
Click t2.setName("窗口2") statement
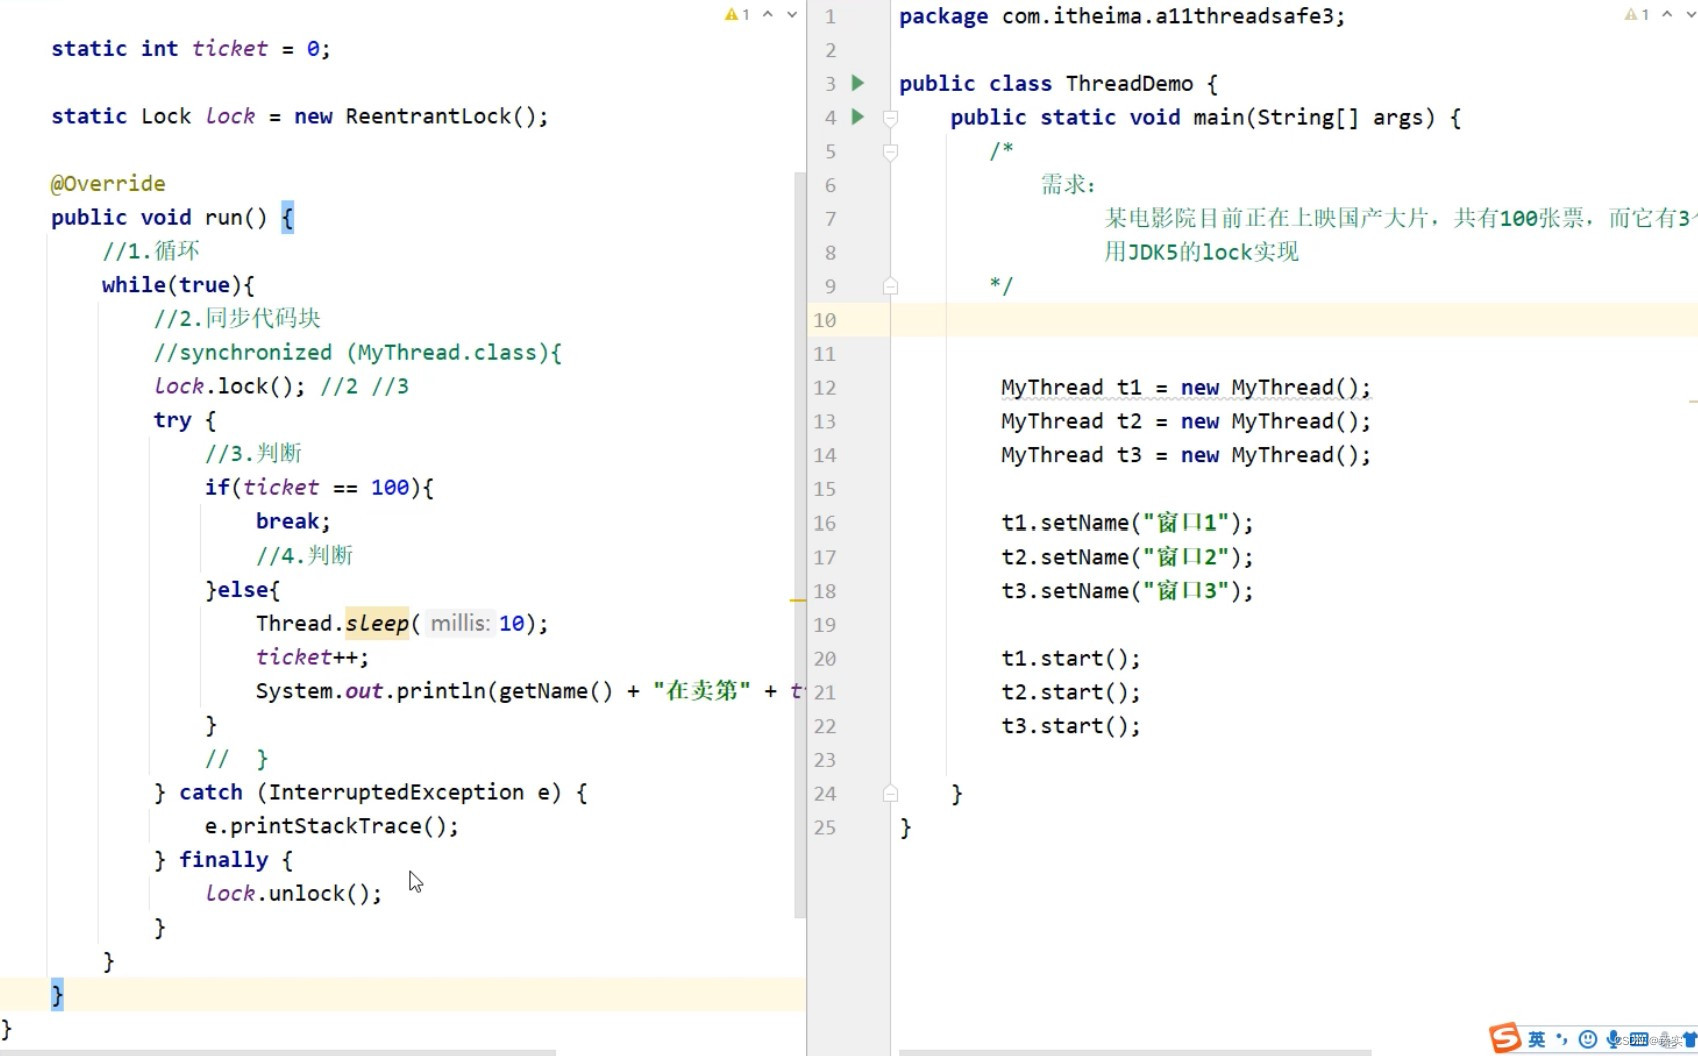1127,558
